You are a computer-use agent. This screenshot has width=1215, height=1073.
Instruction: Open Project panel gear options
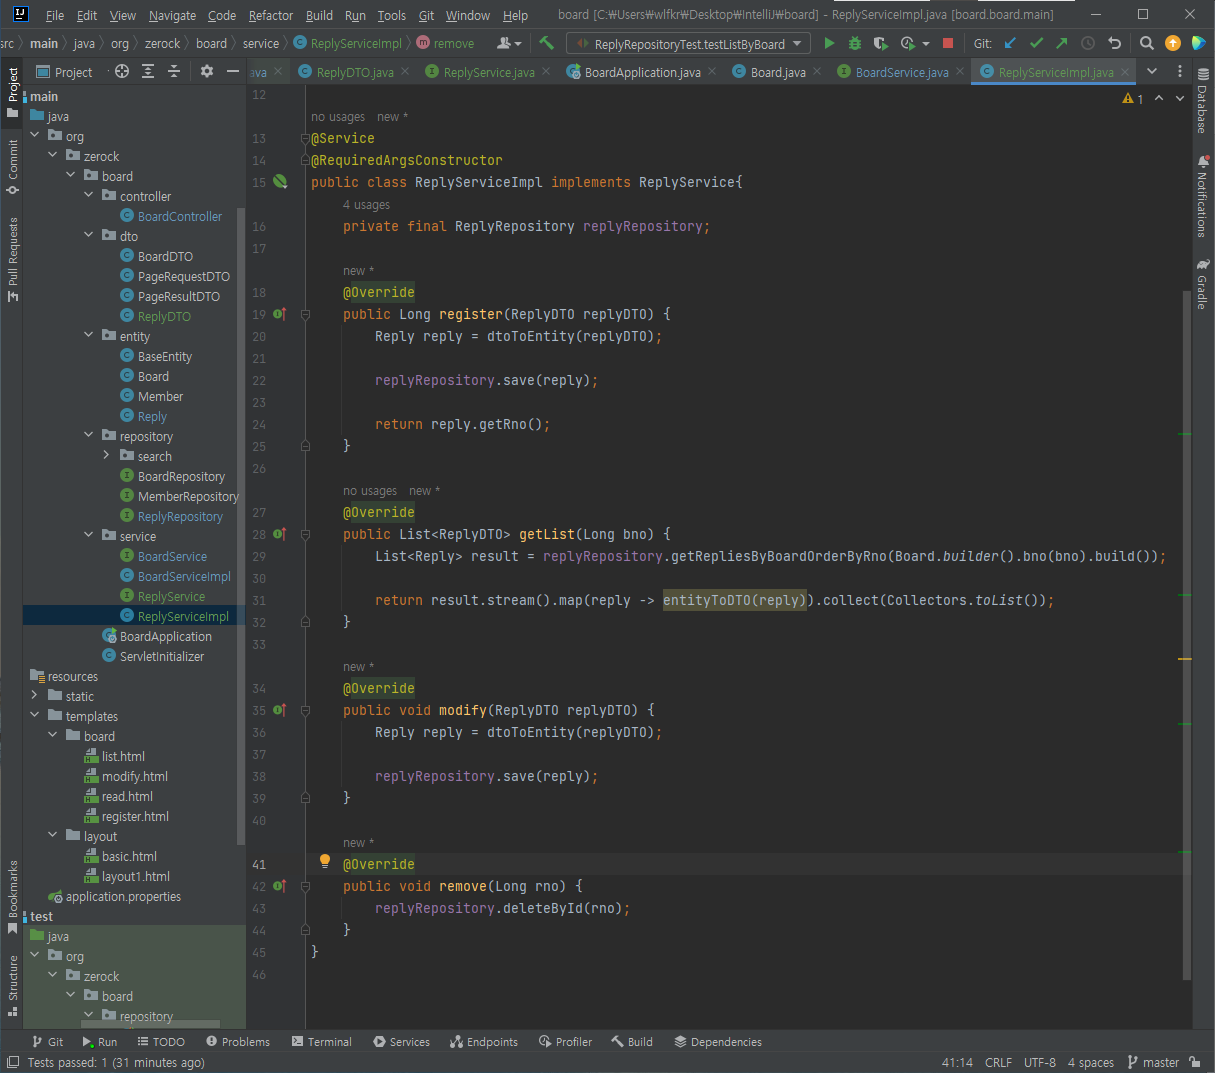click(x=207, y=71)
